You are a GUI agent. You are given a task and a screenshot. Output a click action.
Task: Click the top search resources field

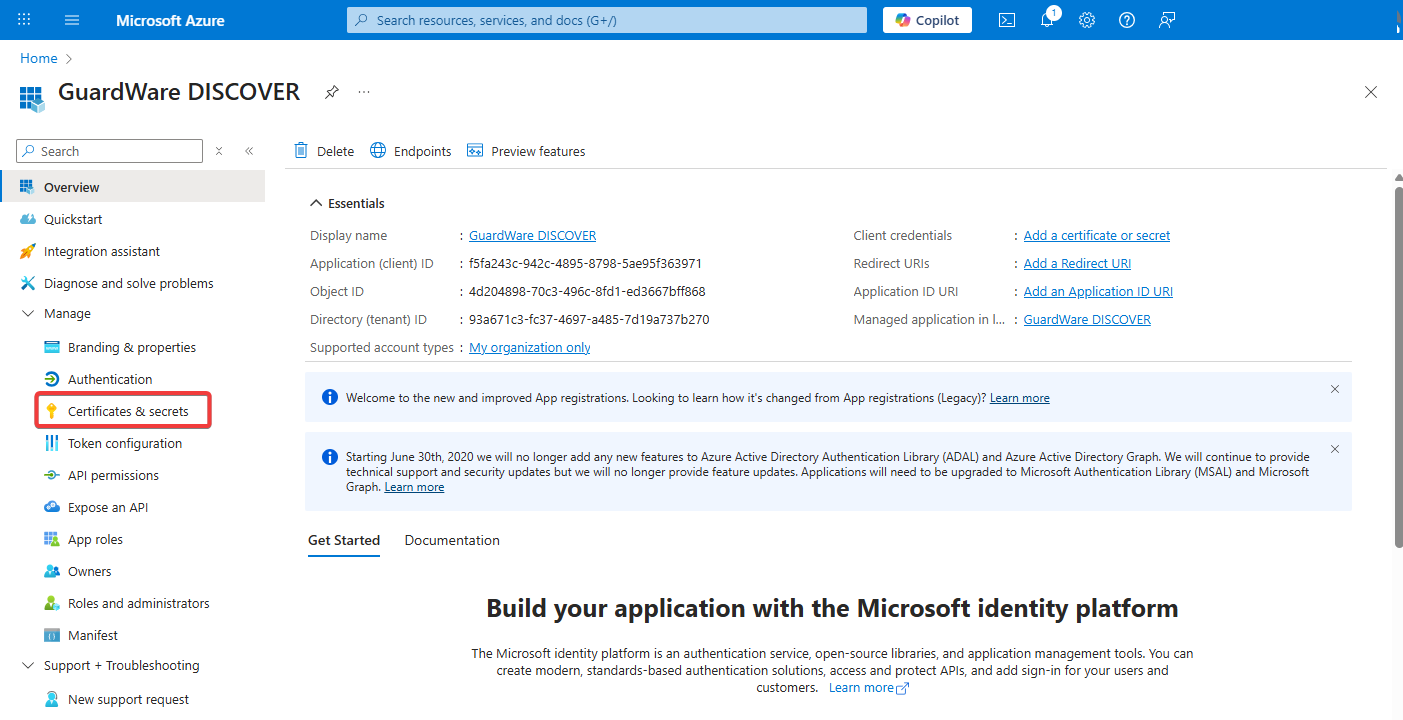[607, 20]
